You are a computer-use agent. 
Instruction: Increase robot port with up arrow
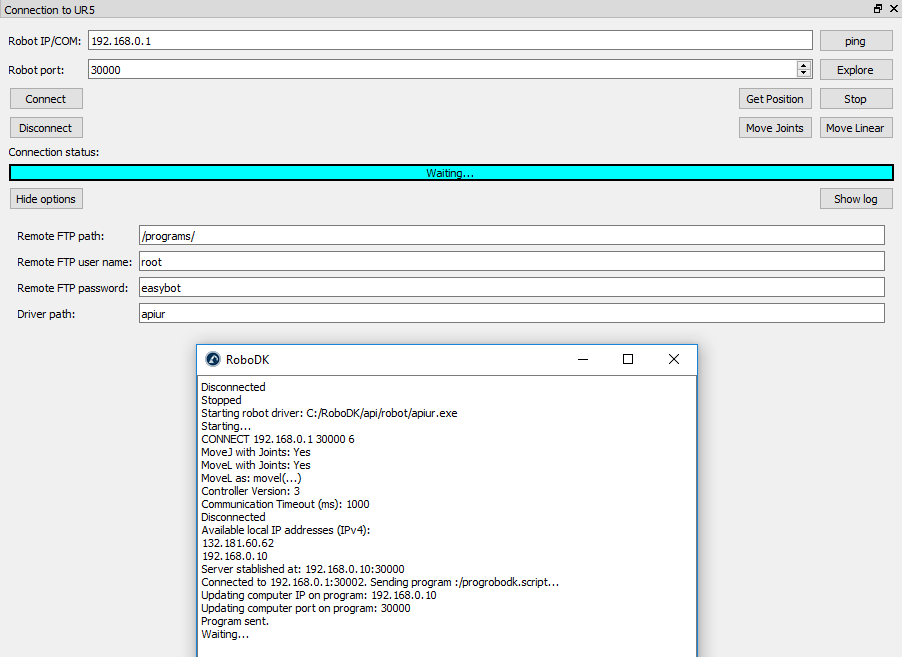[x=804, y=65]
